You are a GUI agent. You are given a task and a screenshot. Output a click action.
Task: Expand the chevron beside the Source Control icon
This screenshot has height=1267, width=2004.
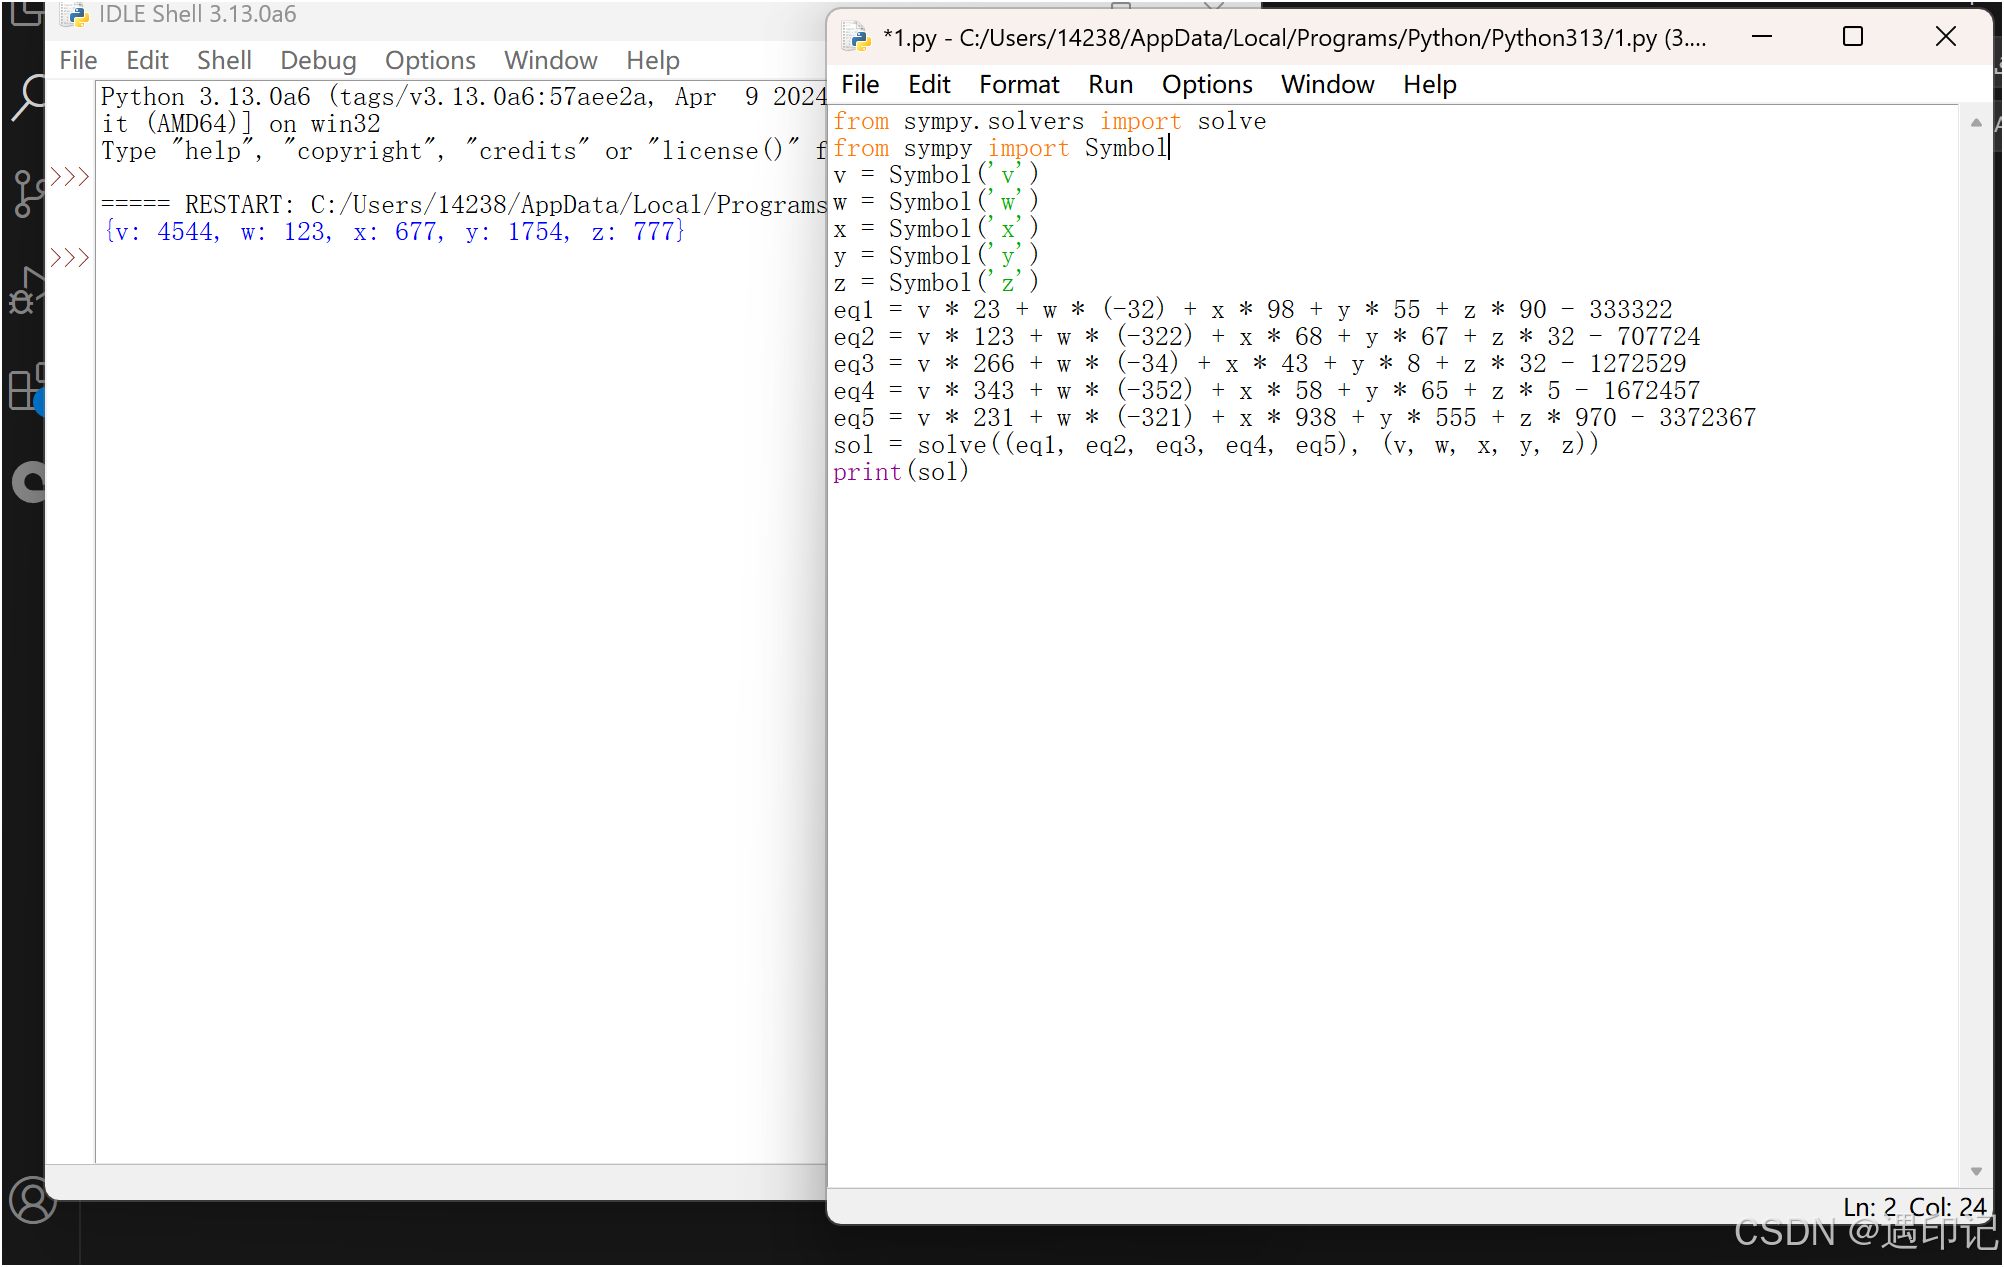point(68,177)
